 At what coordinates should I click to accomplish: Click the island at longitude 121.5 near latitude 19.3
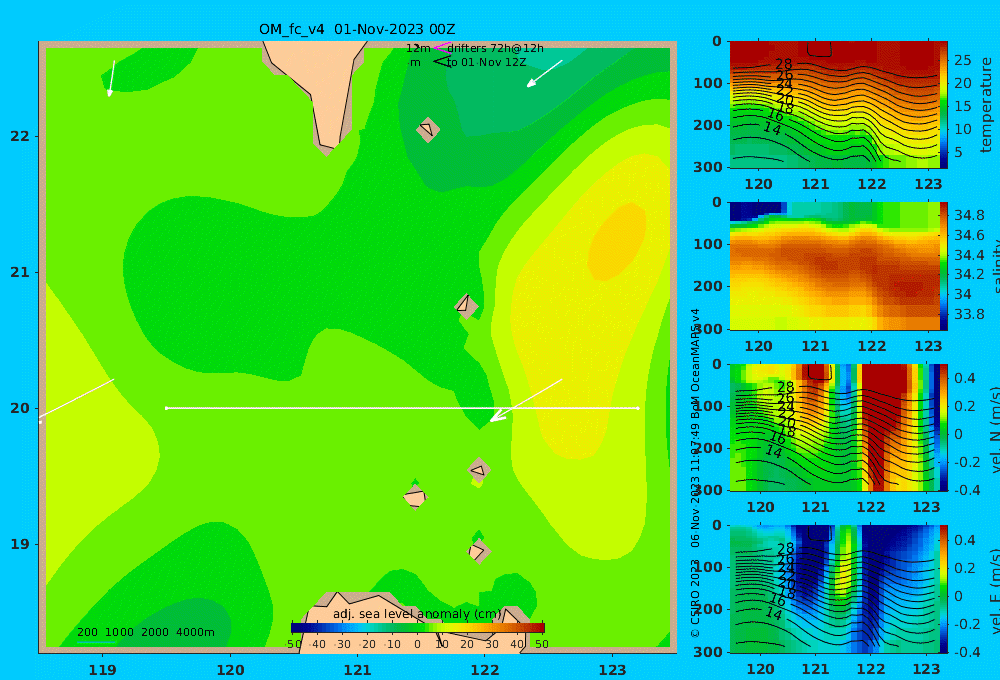point(415,497)
